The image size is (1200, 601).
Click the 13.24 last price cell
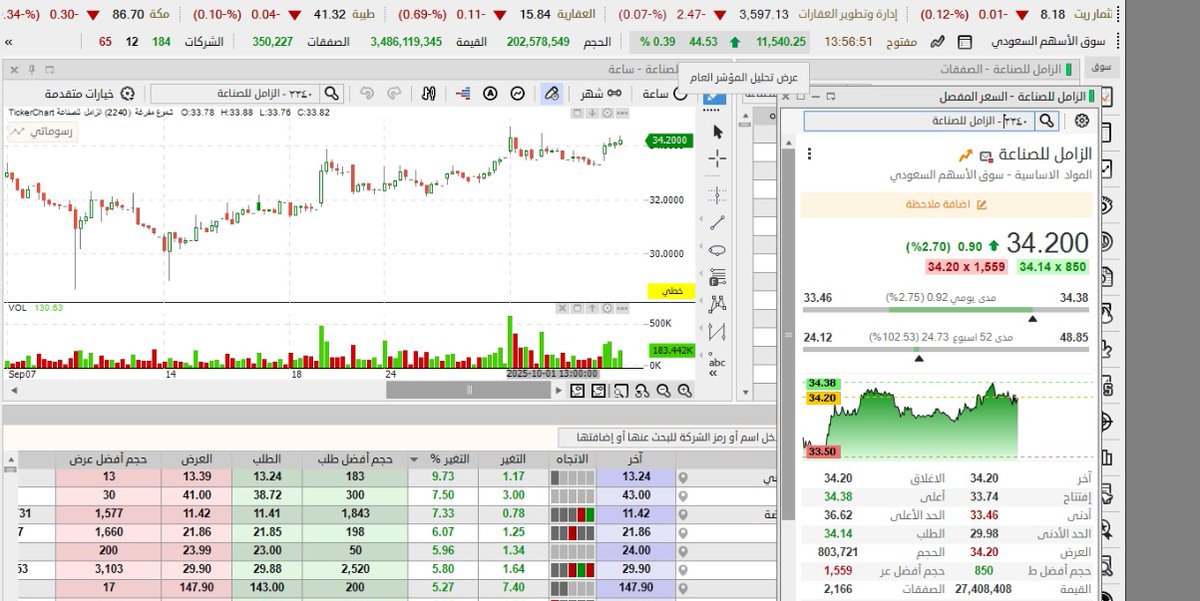(636, 477)
